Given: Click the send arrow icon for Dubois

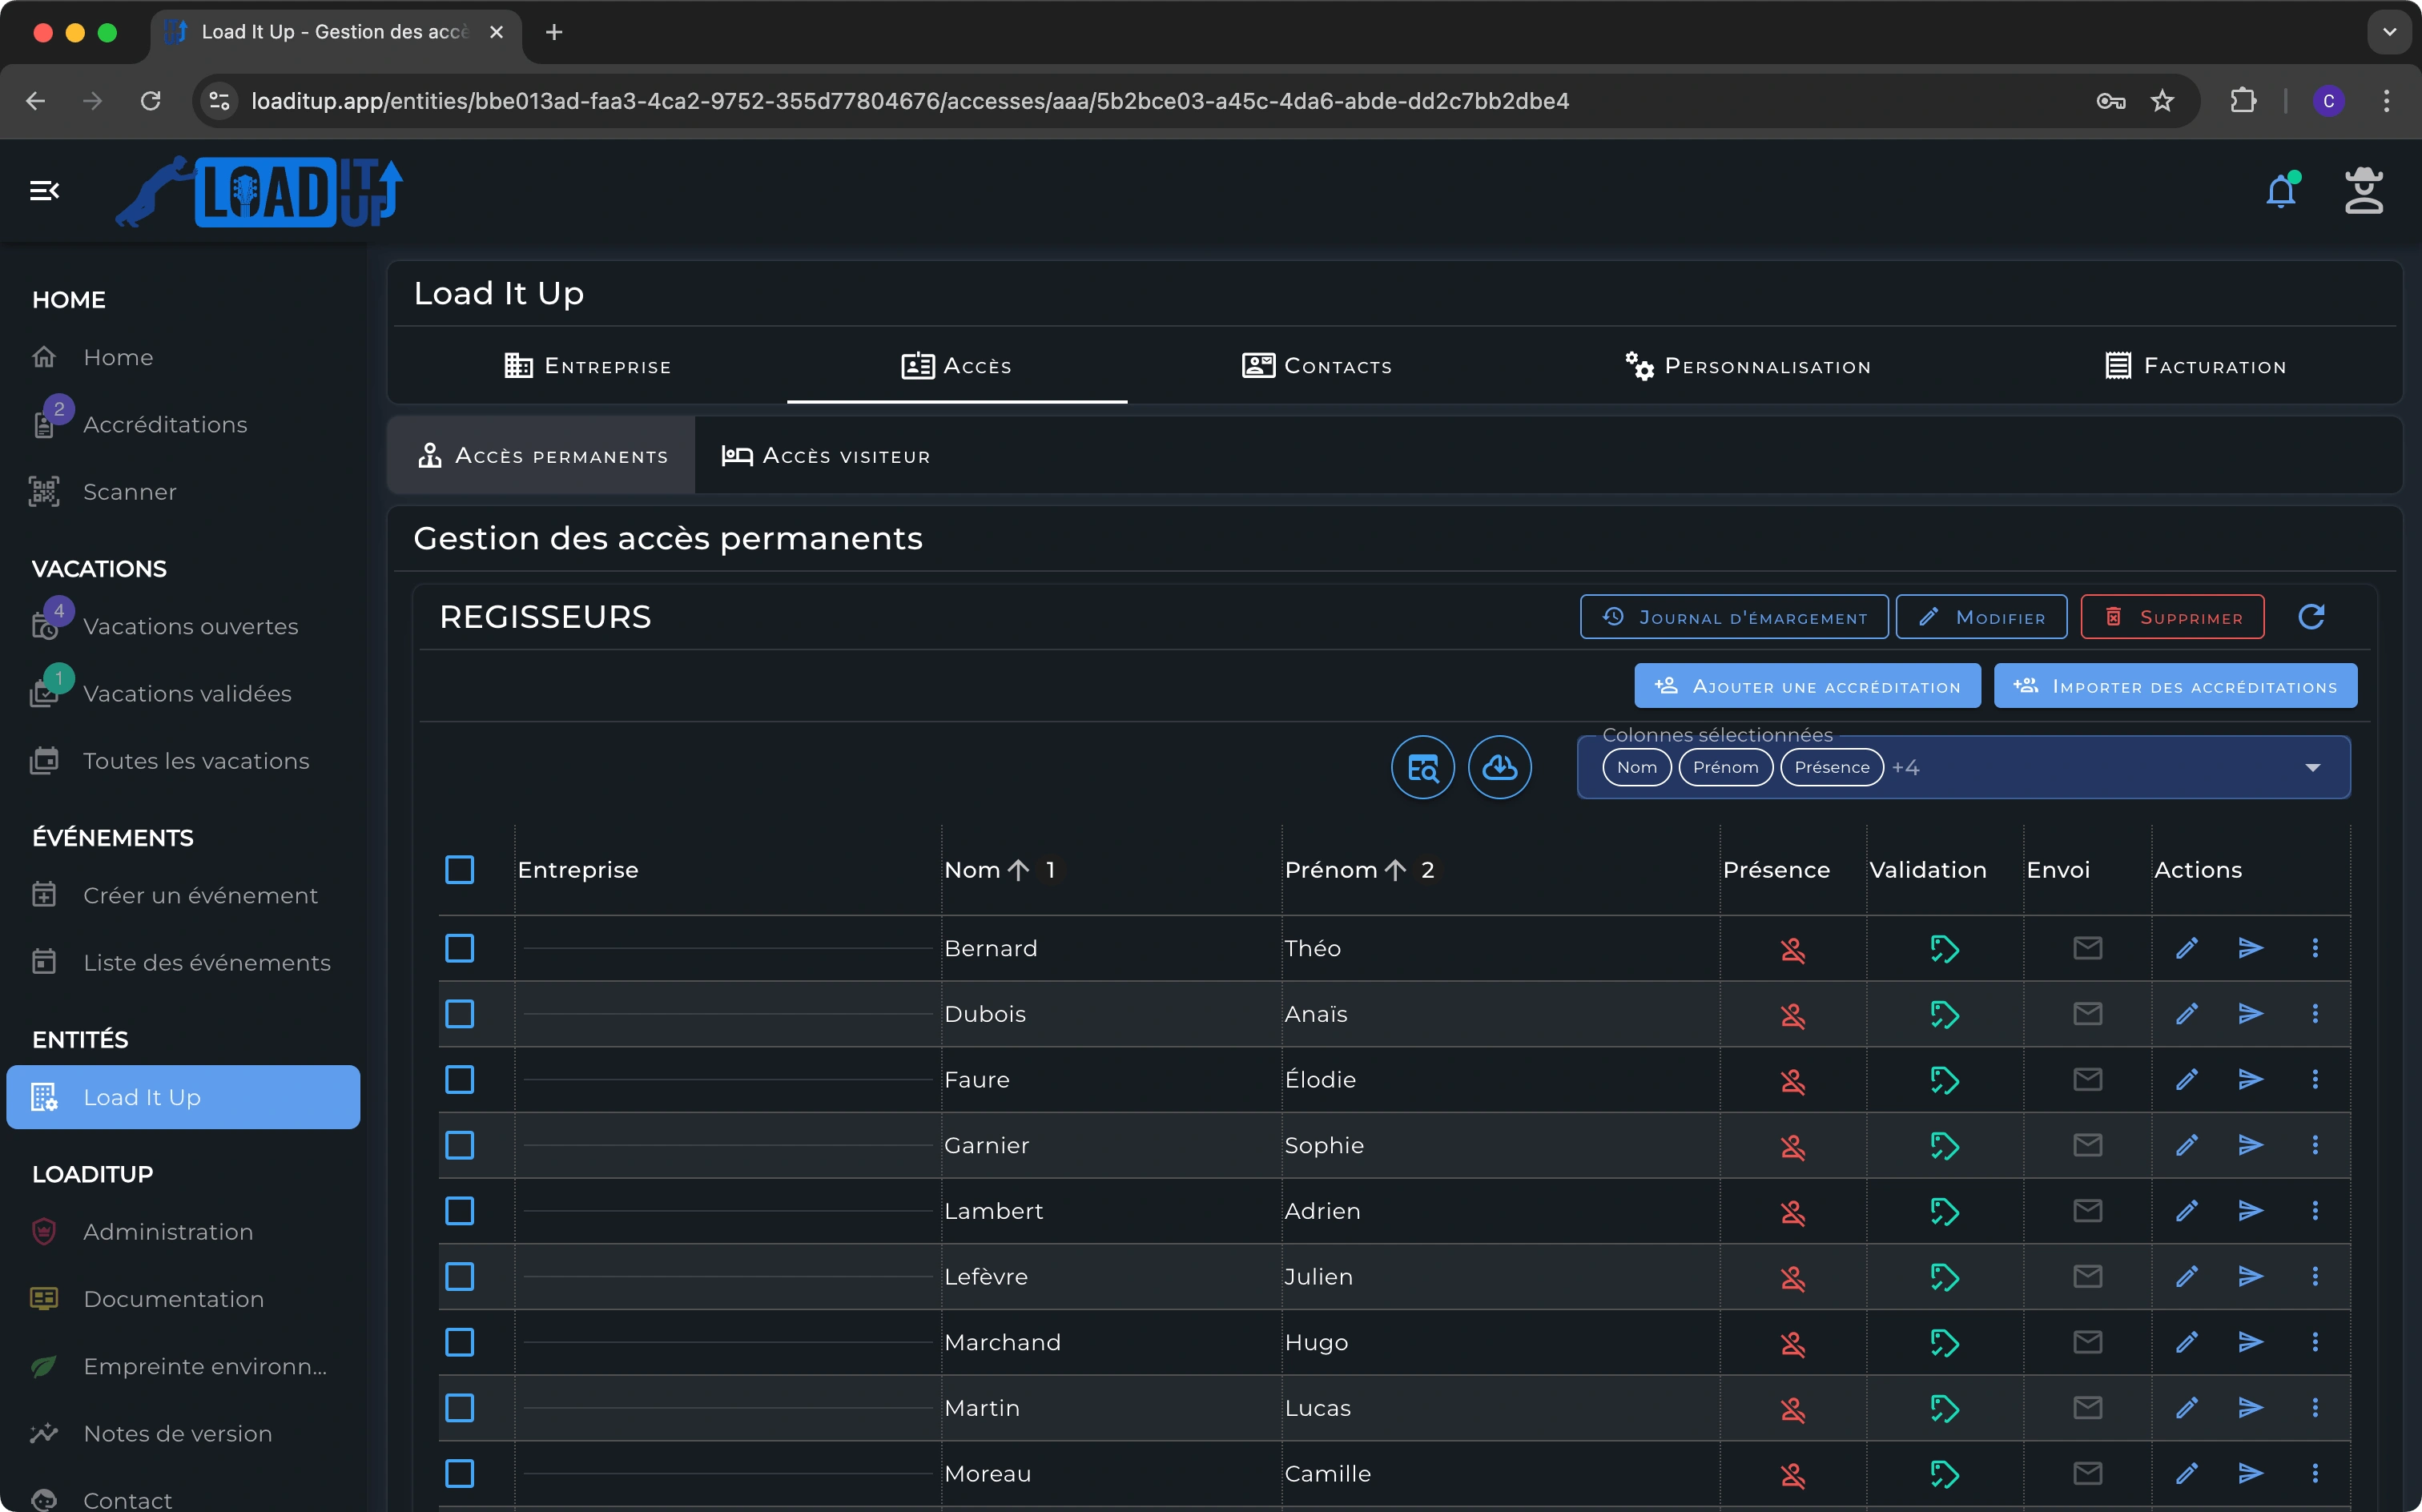Looking at the screenshot, I should click(x=2250, y=1014).
